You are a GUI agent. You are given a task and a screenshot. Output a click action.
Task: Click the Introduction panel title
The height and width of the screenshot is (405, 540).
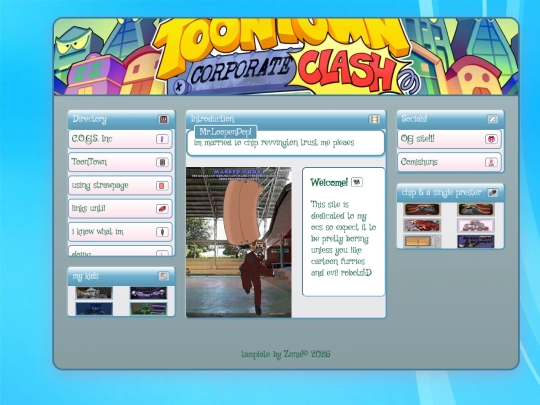coord(212,119)
